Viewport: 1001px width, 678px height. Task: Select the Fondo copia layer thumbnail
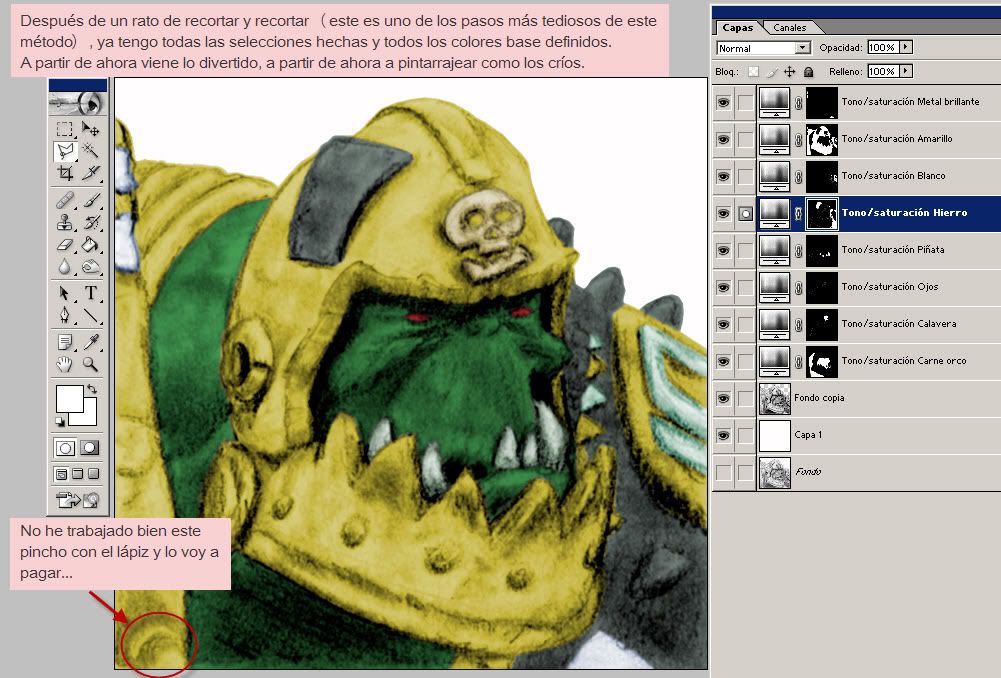pos(775,398)
